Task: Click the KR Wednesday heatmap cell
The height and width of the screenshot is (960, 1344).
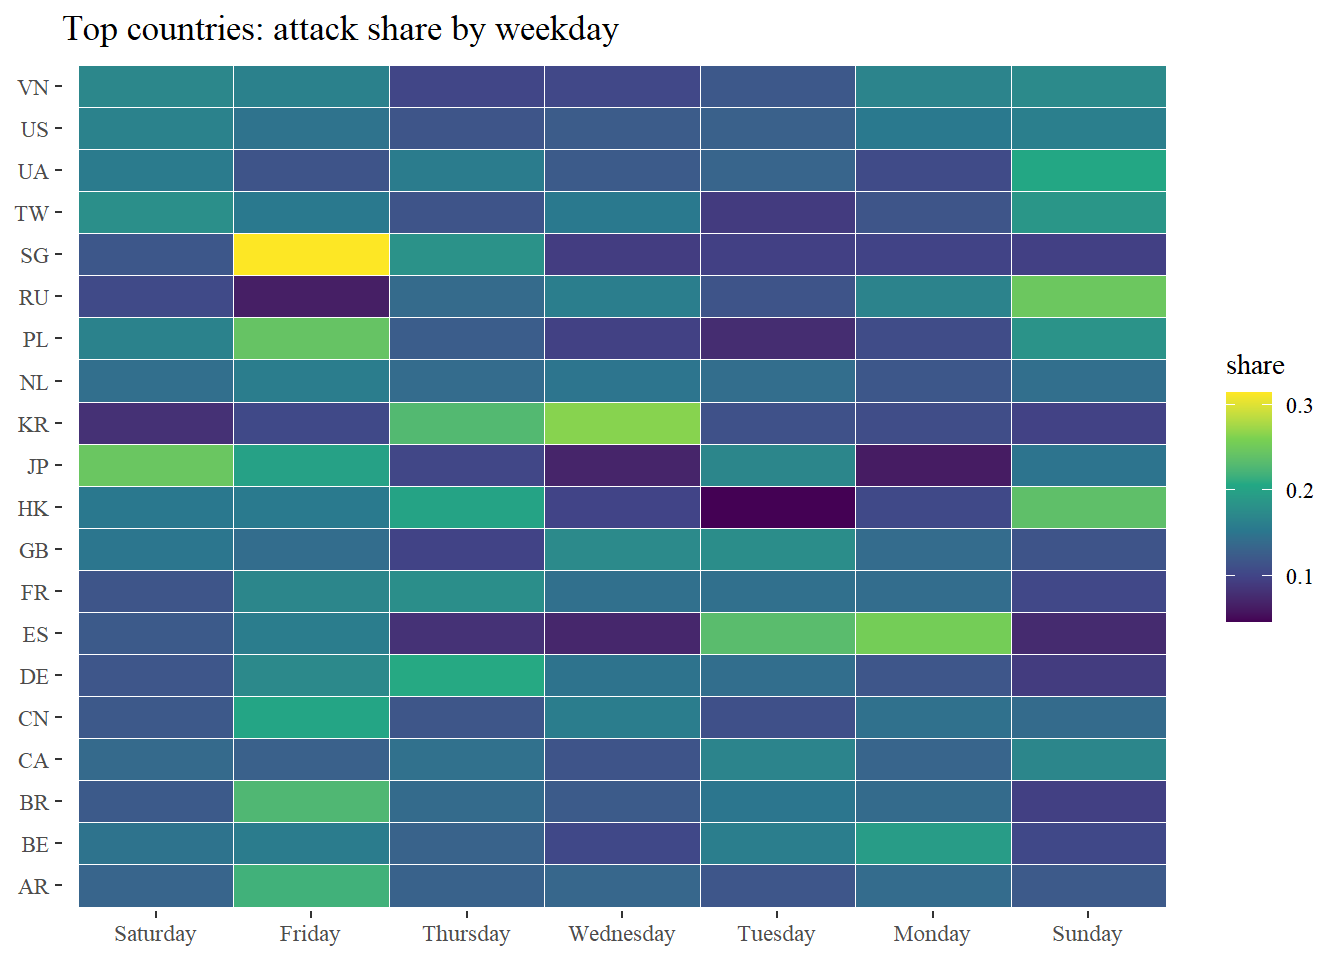Action: [x=622, y=423]
